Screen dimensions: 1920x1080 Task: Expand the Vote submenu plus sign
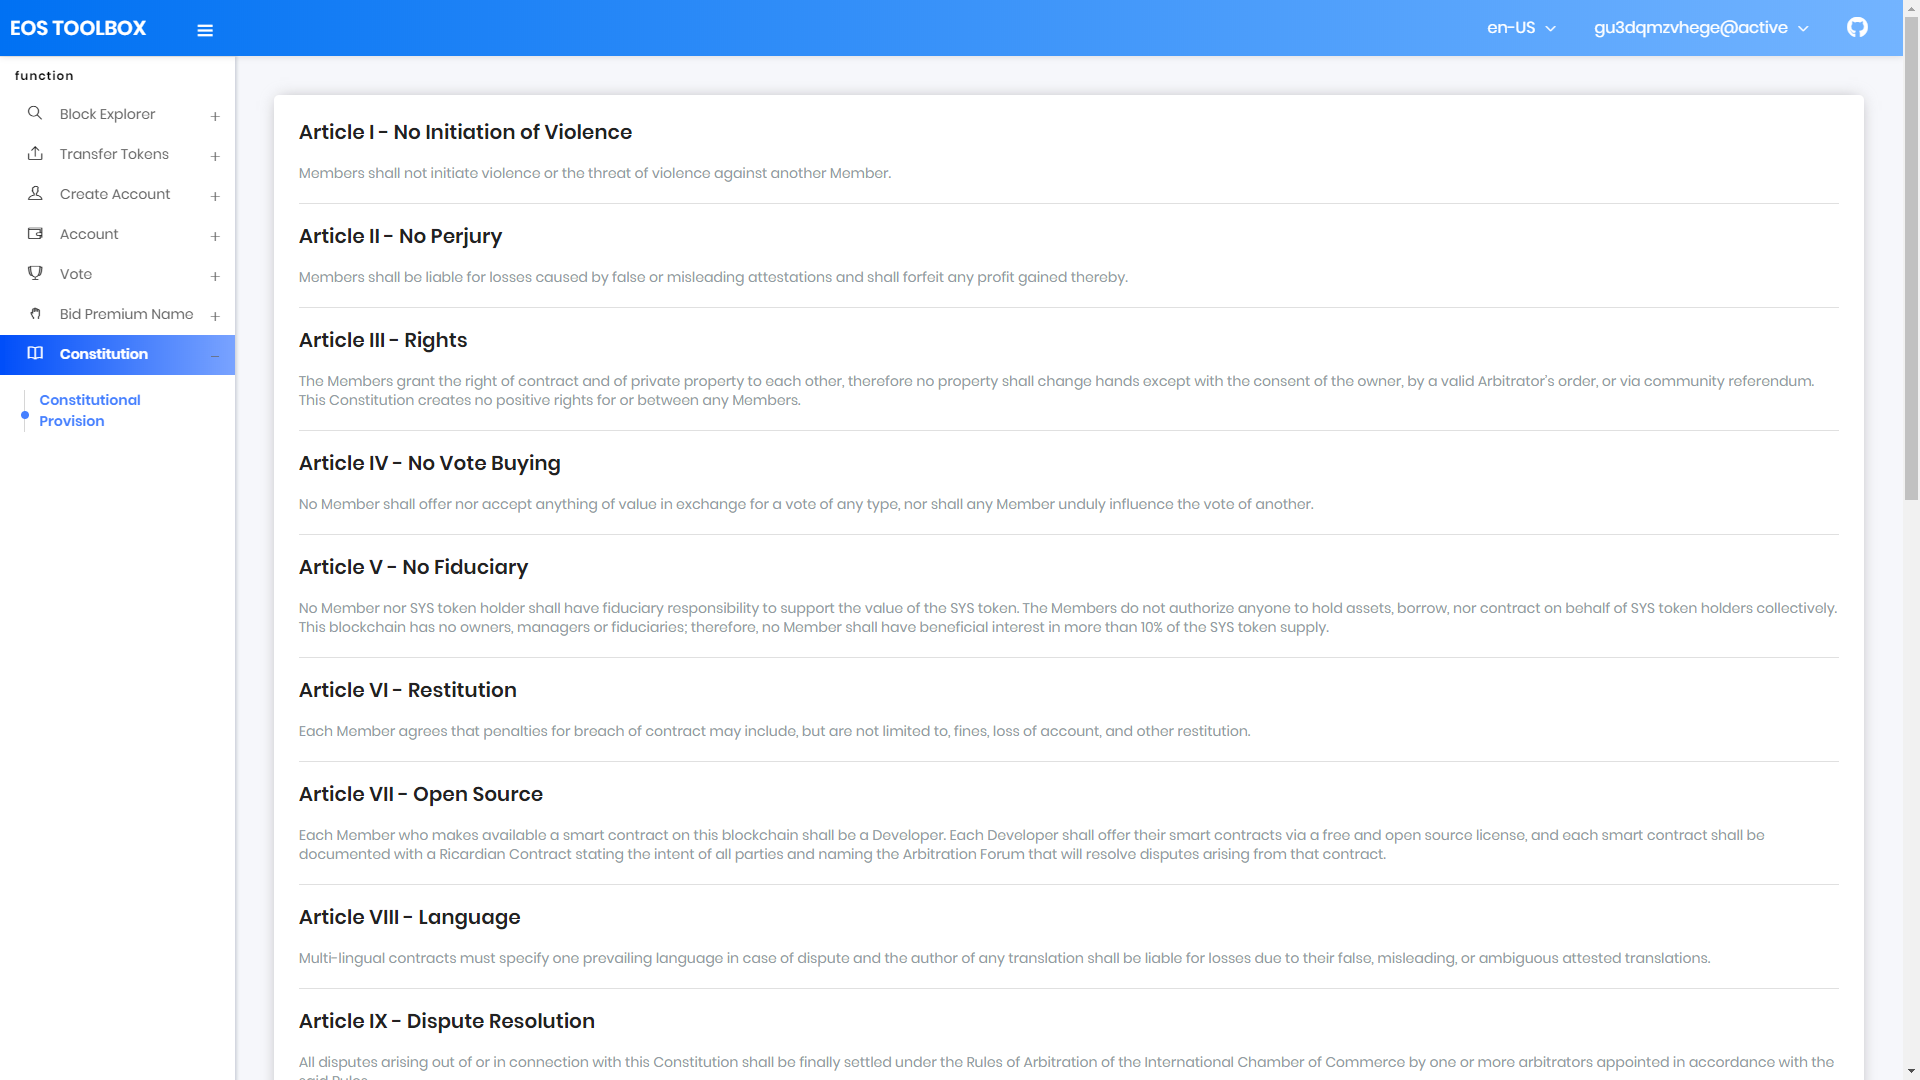coord(215,276)
